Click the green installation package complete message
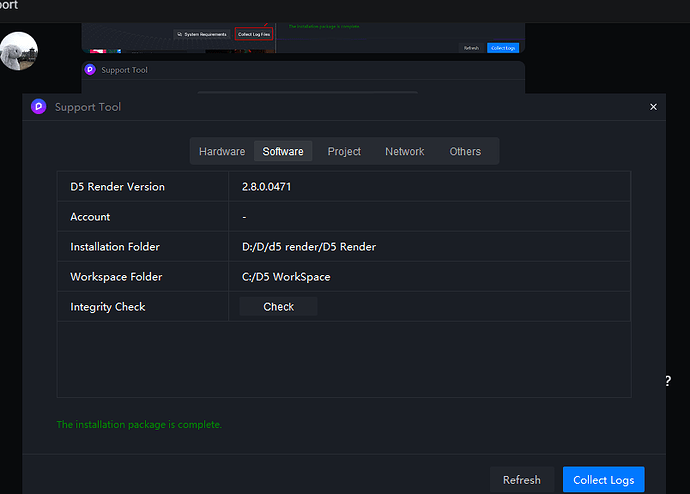This screenshot has width=690, height=494. pyautogui.click(x=139, y=424)
